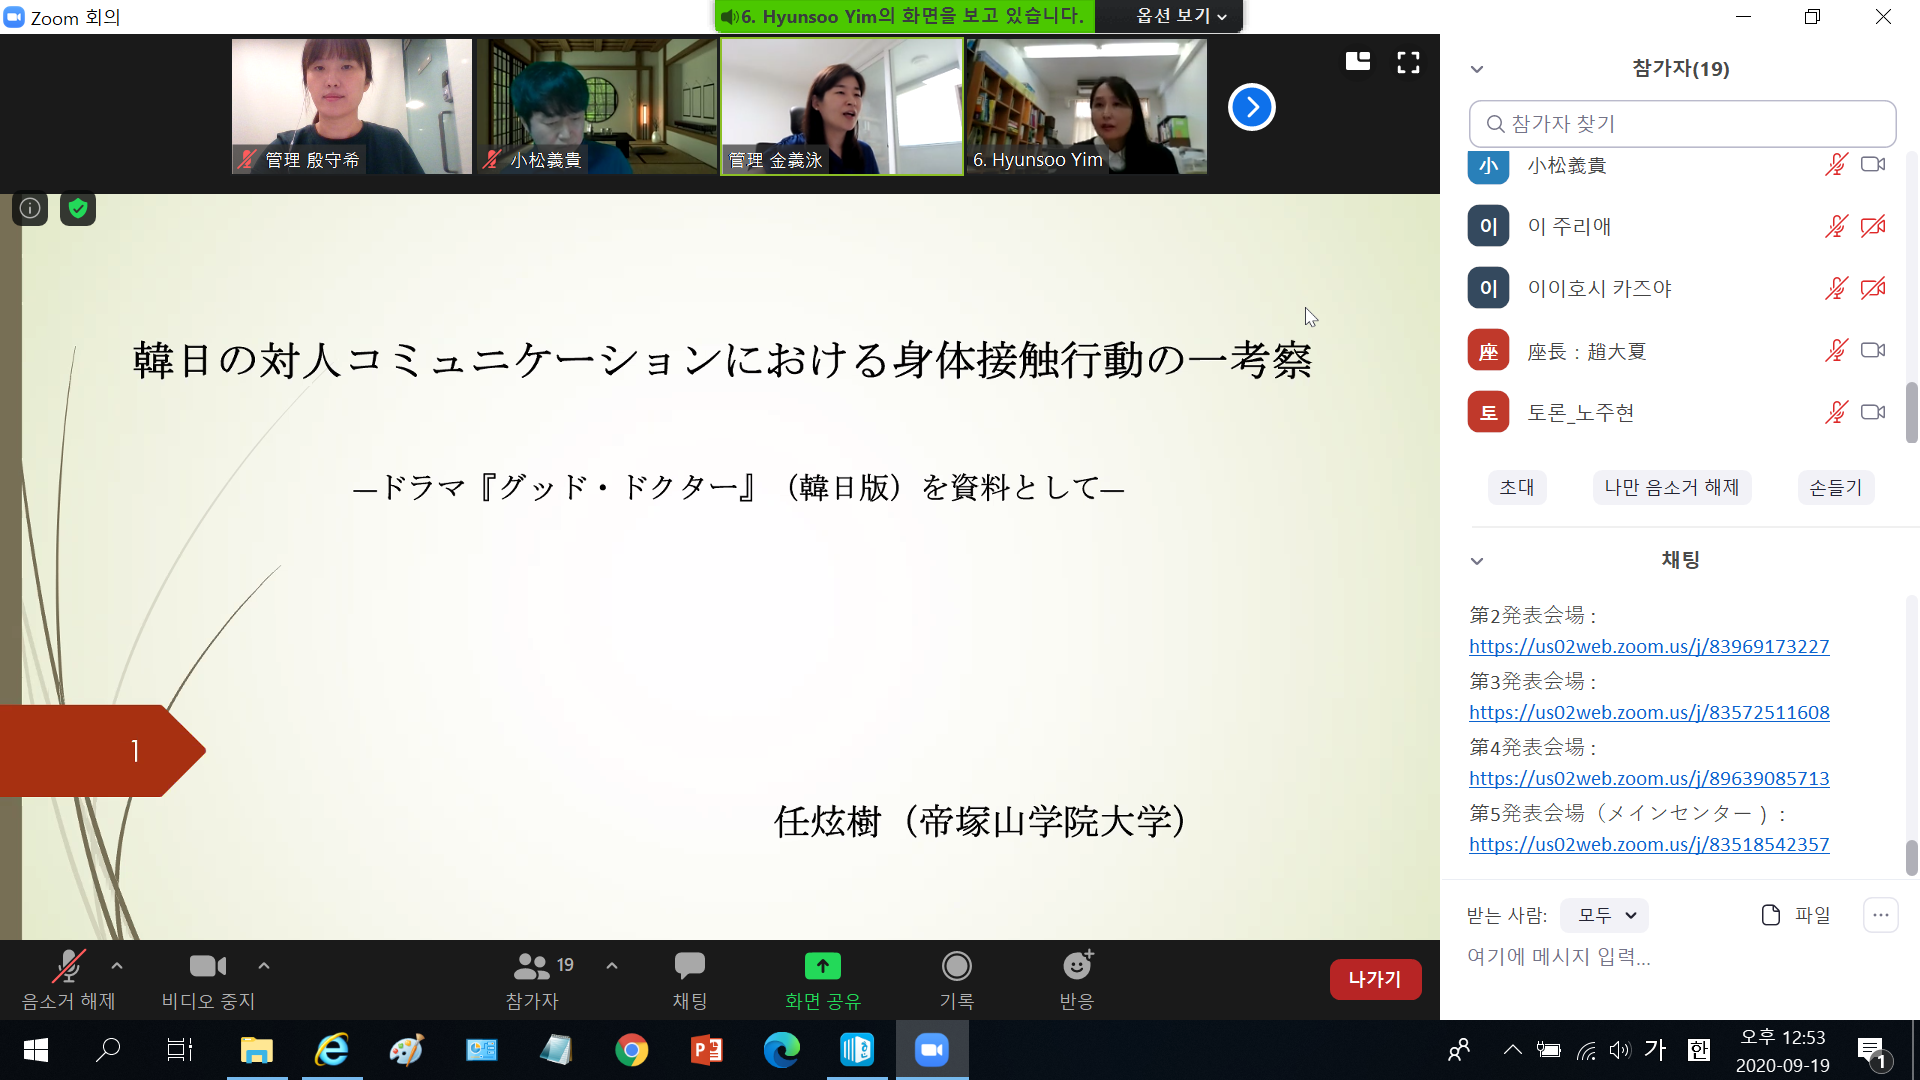Click the participant search field
Image resolution: width=1920 pixels, height=1080 pixels.
(1682, 124)
